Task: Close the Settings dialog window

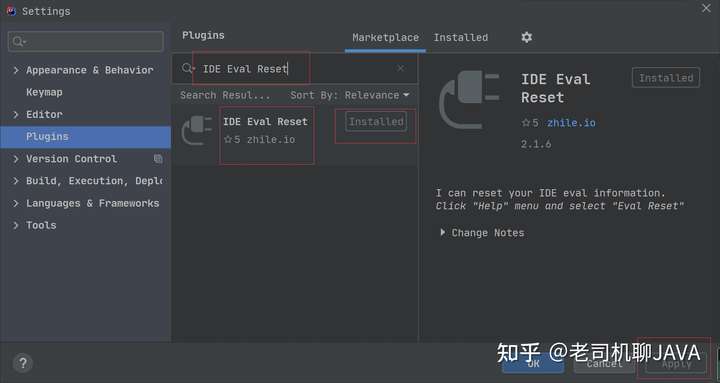Action: point(706,8)
